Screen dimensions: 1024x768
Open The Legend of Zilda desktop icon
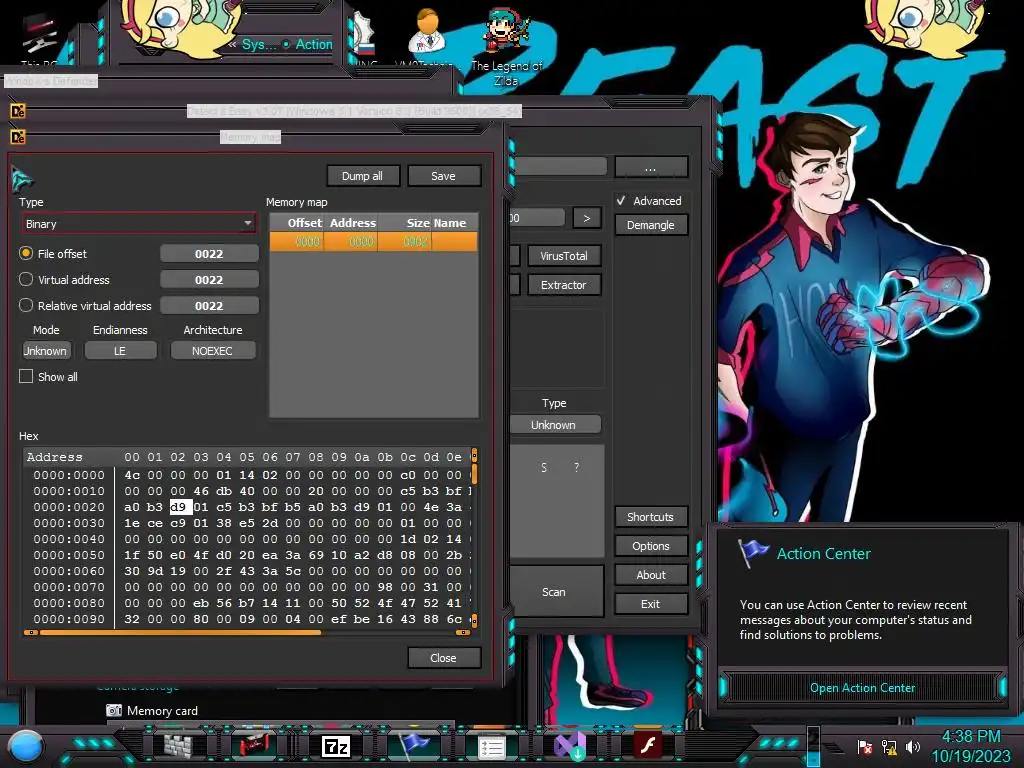click(507, 46)
